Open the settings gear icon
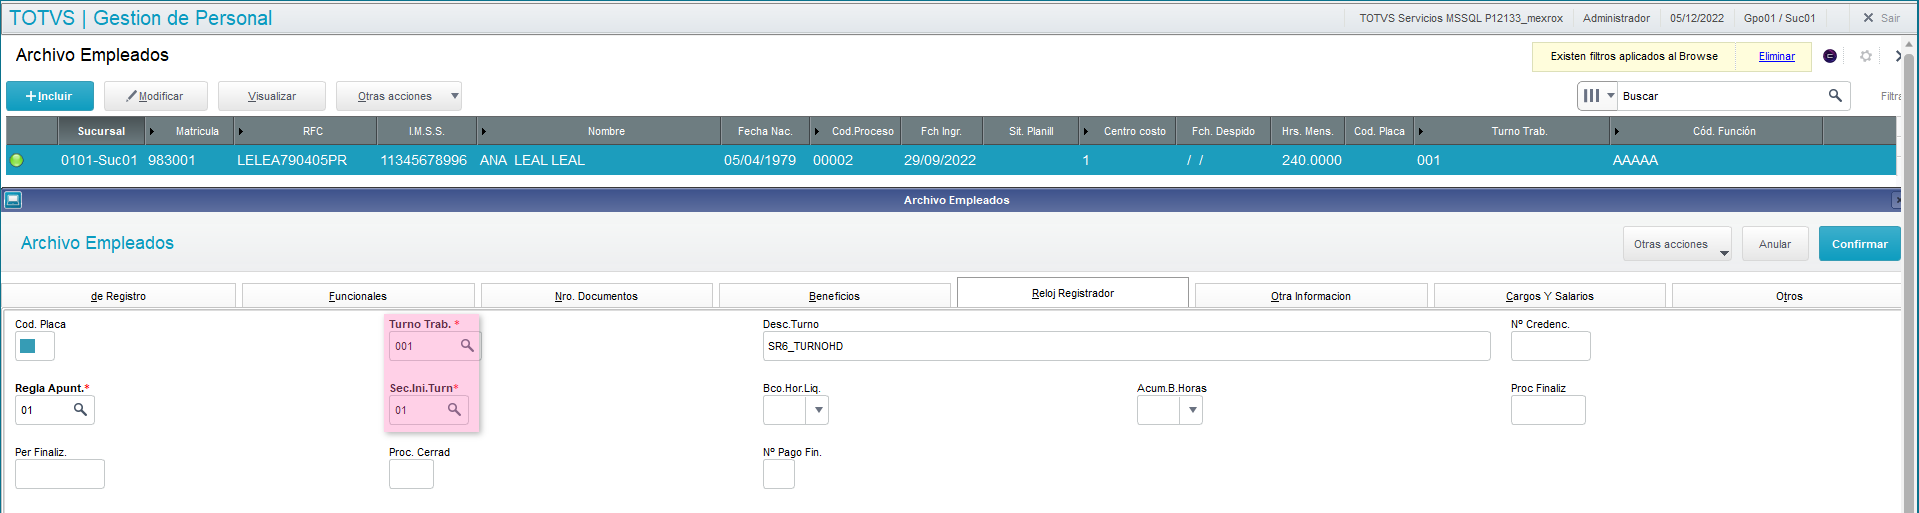Viewport: 1919px width, 513px height. [x=1865, y=56]
